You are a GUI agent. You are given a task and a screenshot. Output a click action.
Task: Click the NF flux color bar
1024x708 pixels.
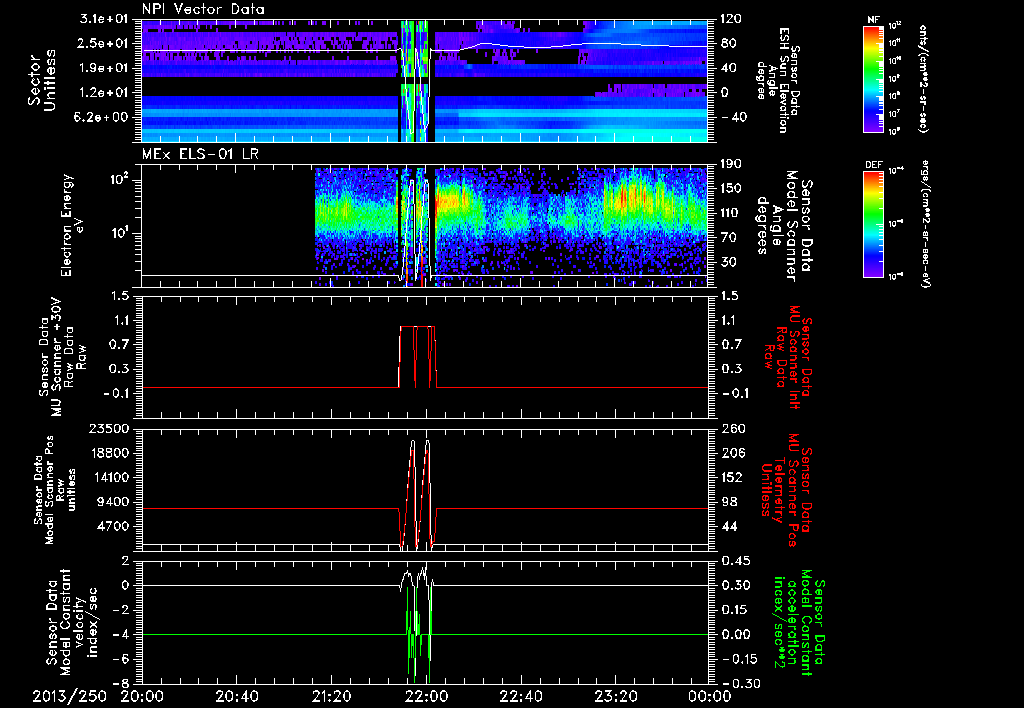click(873, 78)
